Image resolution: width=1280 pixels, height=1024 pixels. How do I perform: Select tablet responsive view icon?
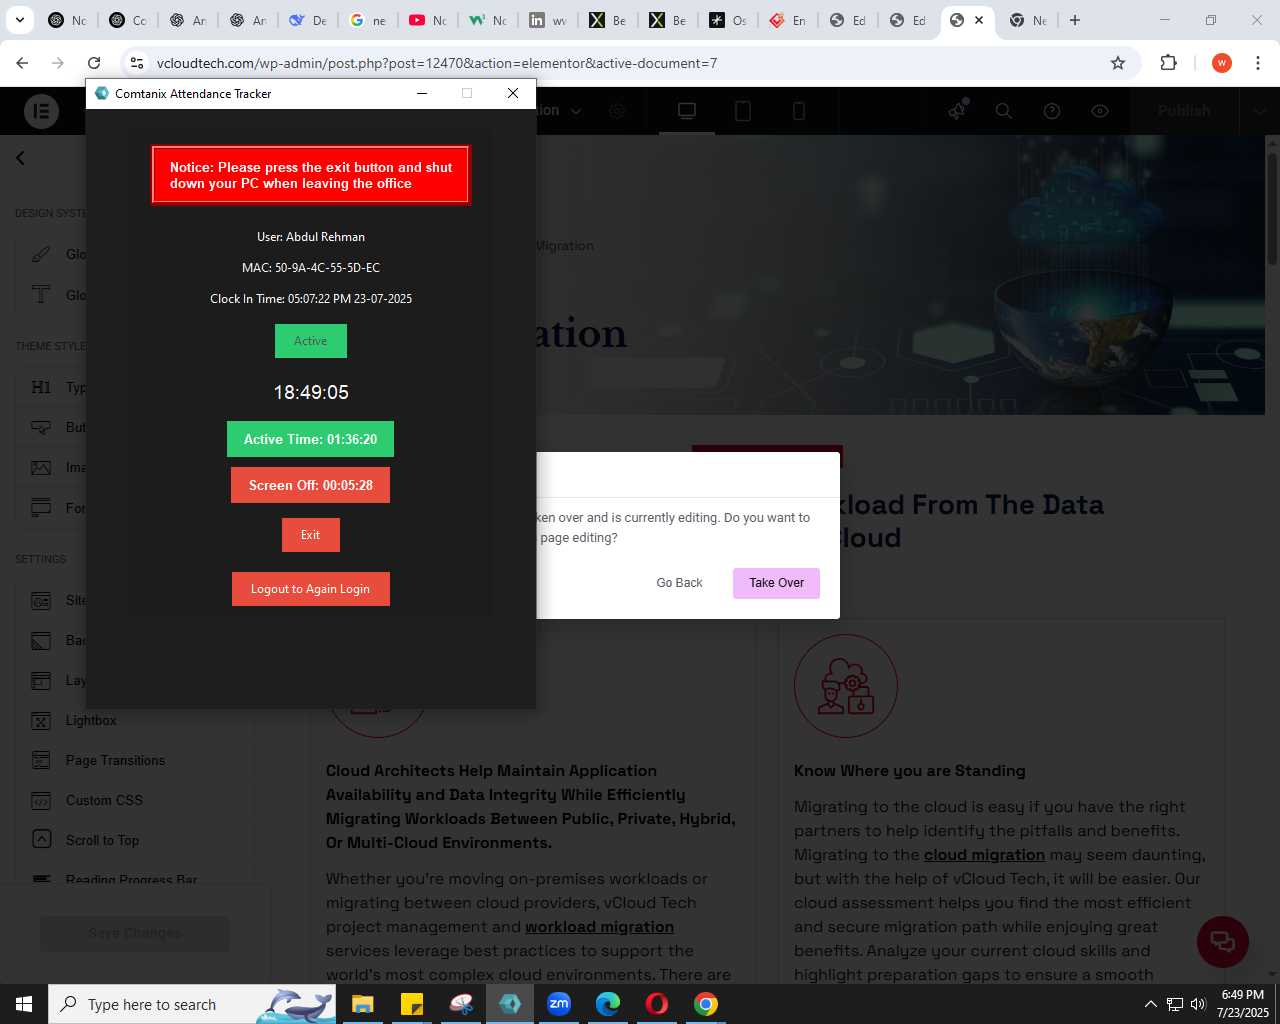743,111
